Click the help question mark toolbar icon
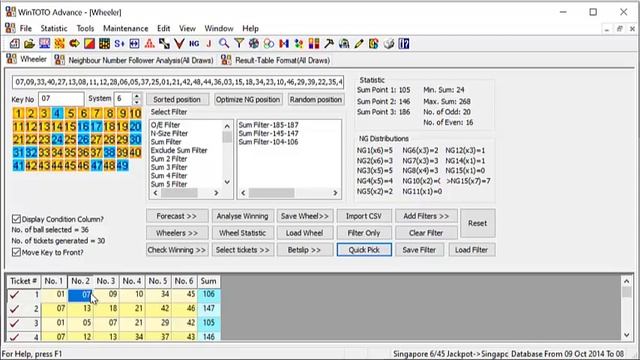 point(404,44)
